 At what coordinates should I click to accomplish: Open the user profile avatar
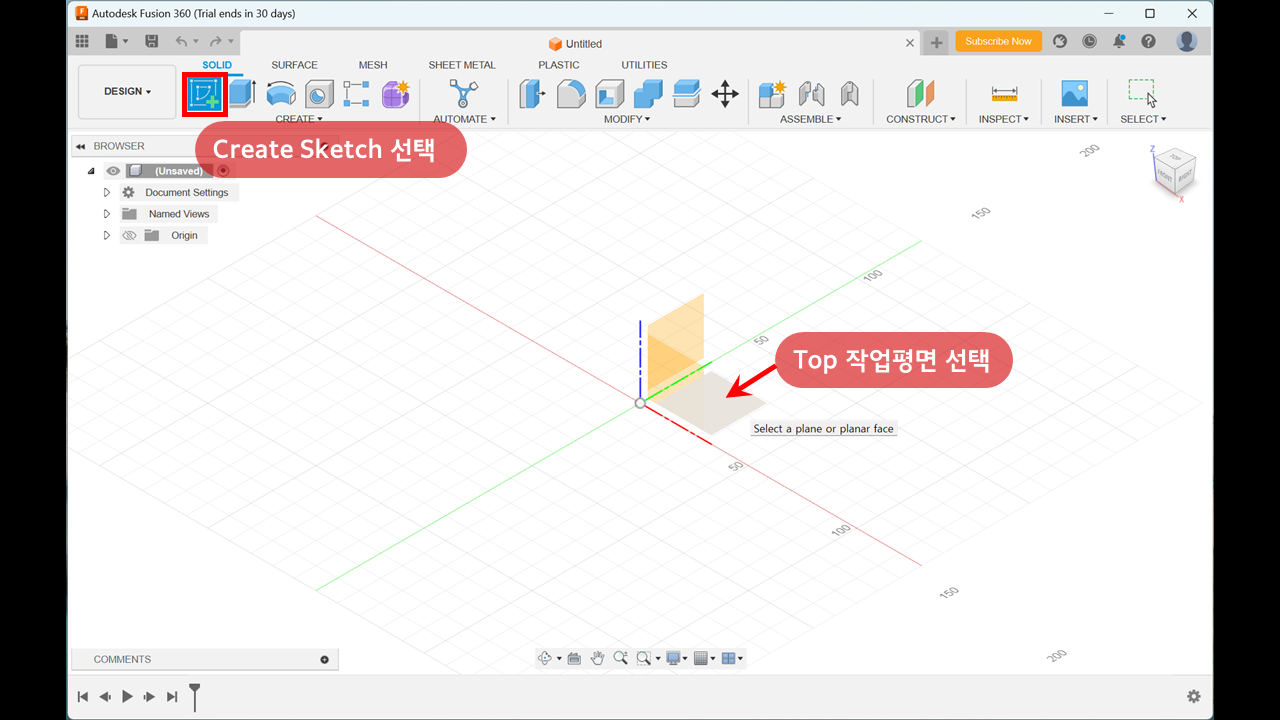point(1187,41)
